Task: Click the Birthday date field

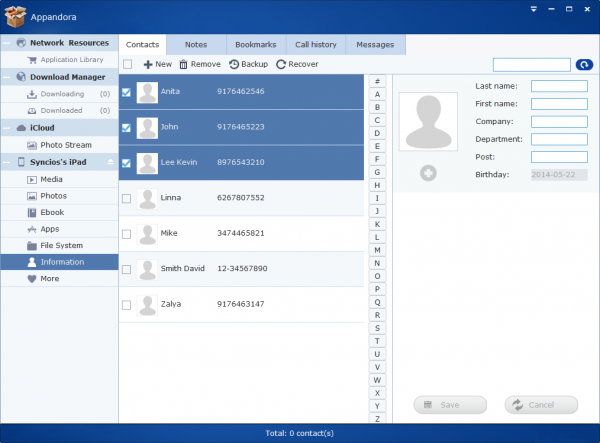Action: (559, 175)
